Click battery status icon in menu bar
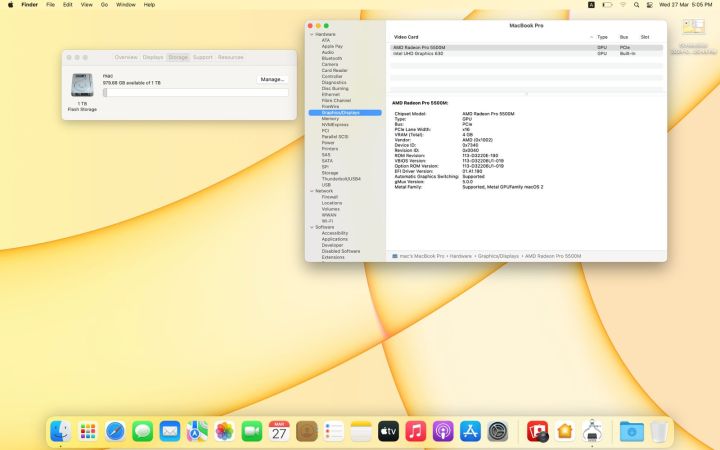 (x=608, y=5)
